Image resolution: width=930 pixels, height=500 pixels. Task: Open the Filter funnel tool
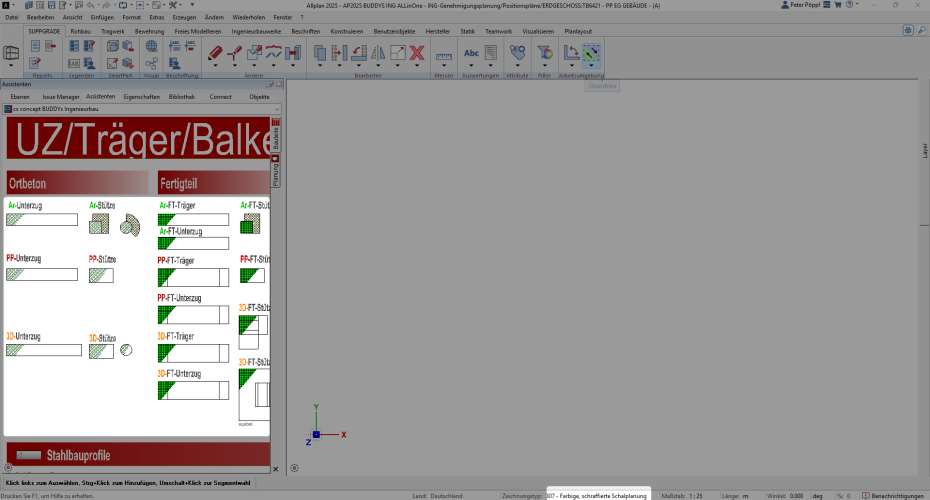[x=545, y=53]
